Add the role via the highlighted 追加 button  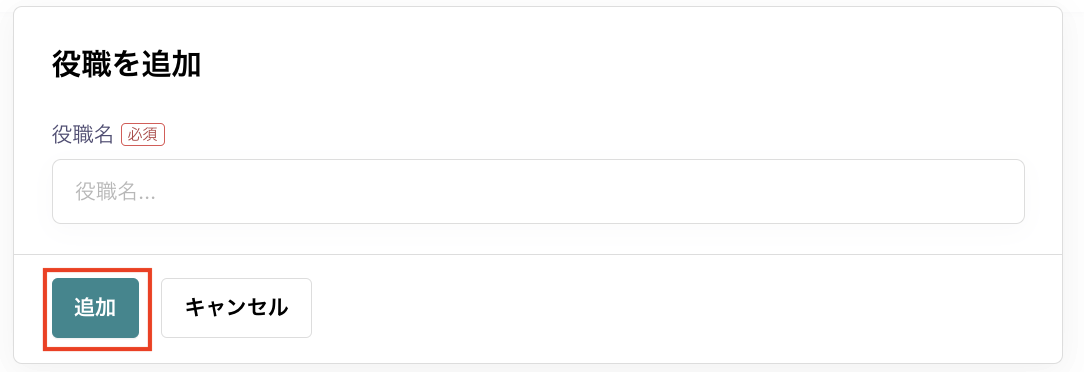[95, 308]
